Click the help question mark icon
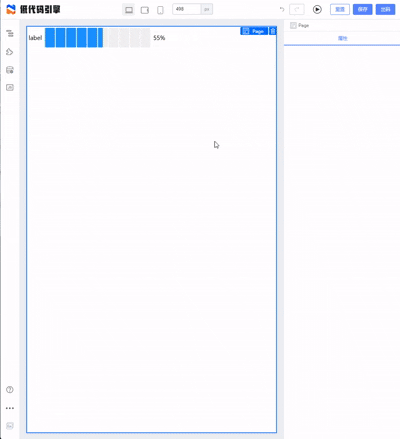The height and width of the screenshot is (439, 400). pyautogui.click(x=10, y=389)
